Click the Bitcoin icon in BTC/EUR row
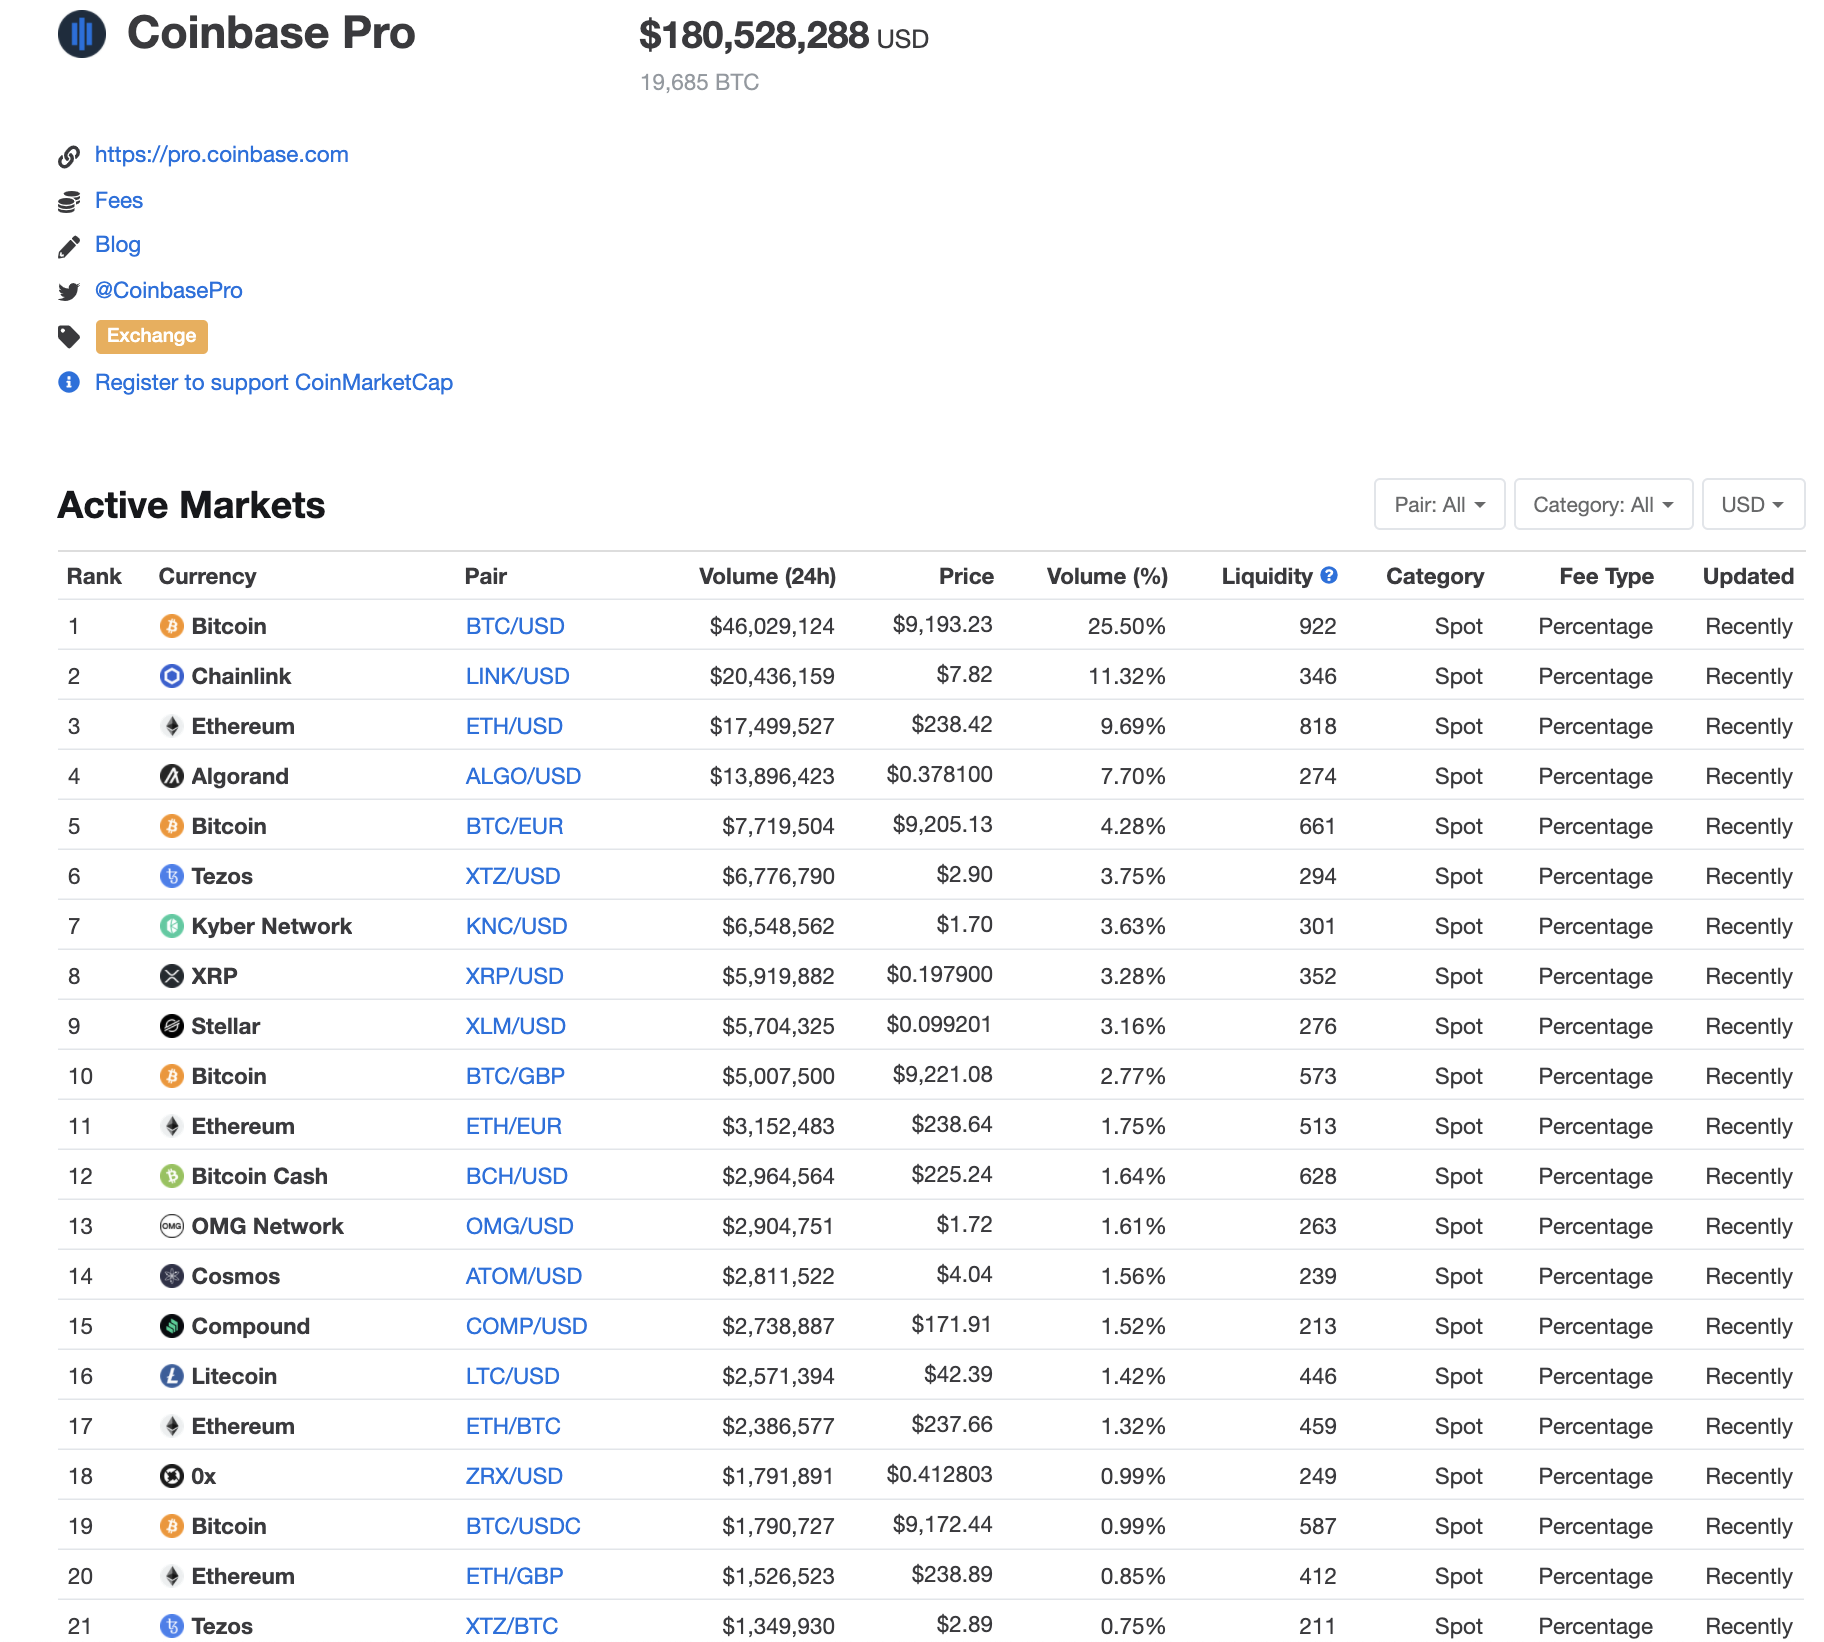Image resolution: width=1824 pixels, height=1642 pixels. (172, 826)
